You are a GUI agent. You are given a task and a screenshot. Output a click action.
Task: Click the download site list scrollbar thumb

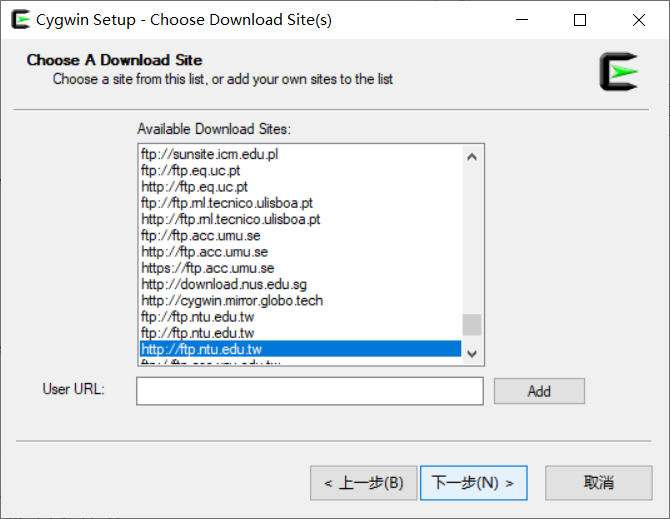(x=472, y=324)
